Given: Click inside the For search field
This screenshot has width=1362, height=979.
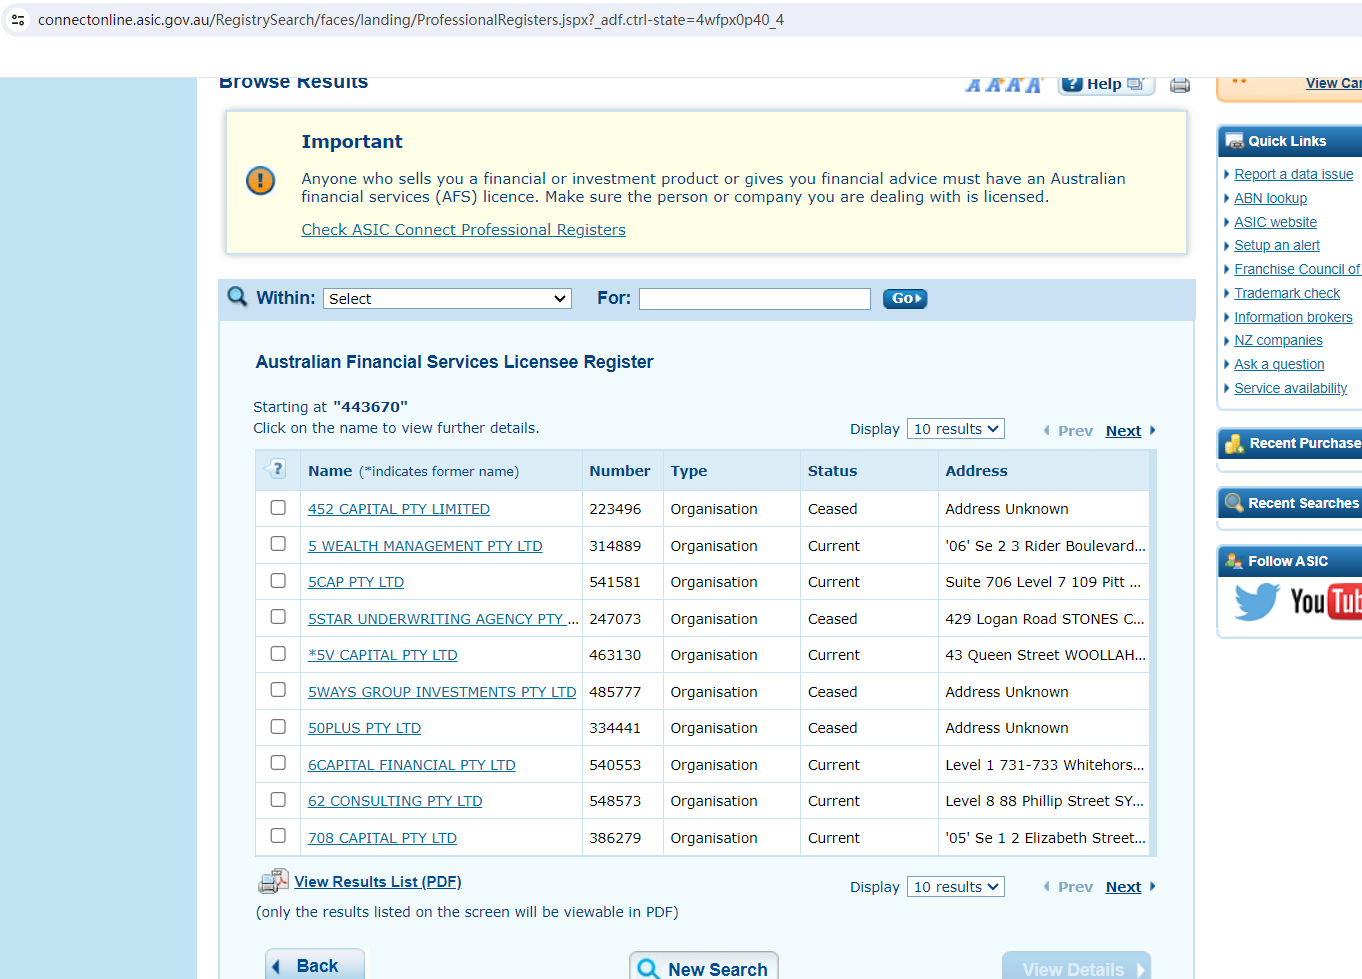Looking at the screenshot, I should pyautogui.click(x=755, y=299).
